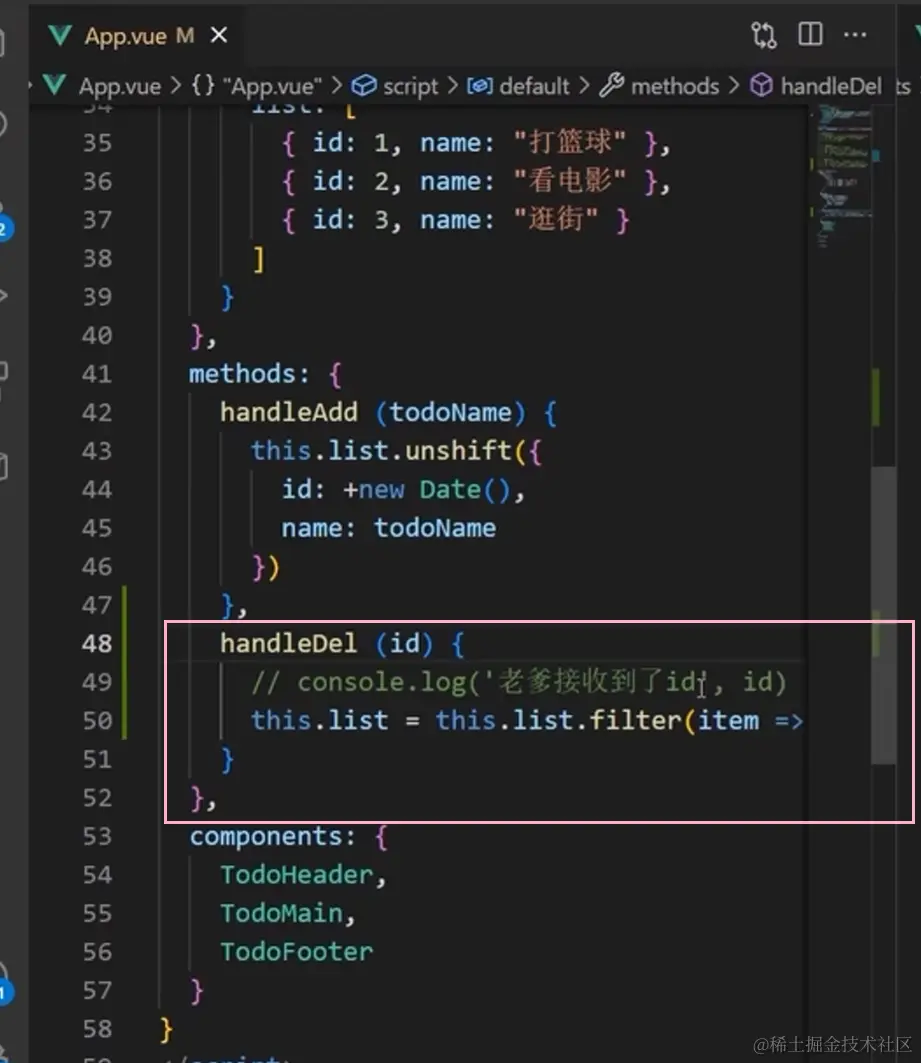This screenshot has height=1063, width=921.
Task: Open the source control compare changes icon
Action: [764, 35]
